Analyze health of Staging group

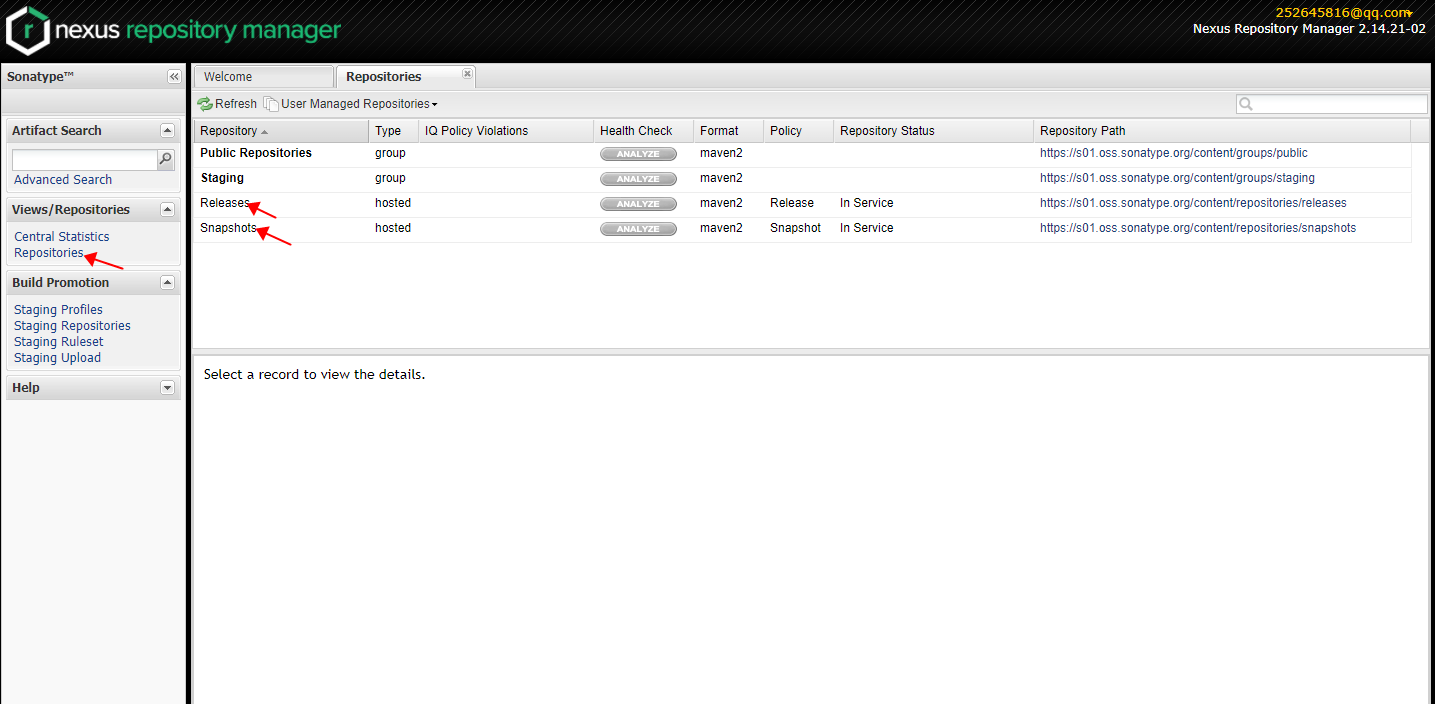pyautogui.click(x=638, y=179)
